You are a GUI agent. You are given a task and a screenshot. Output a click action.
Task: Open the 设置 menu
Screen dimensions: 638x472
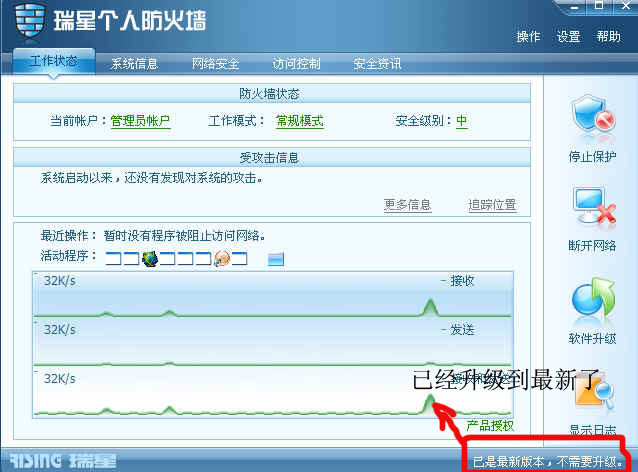(568, 37)
